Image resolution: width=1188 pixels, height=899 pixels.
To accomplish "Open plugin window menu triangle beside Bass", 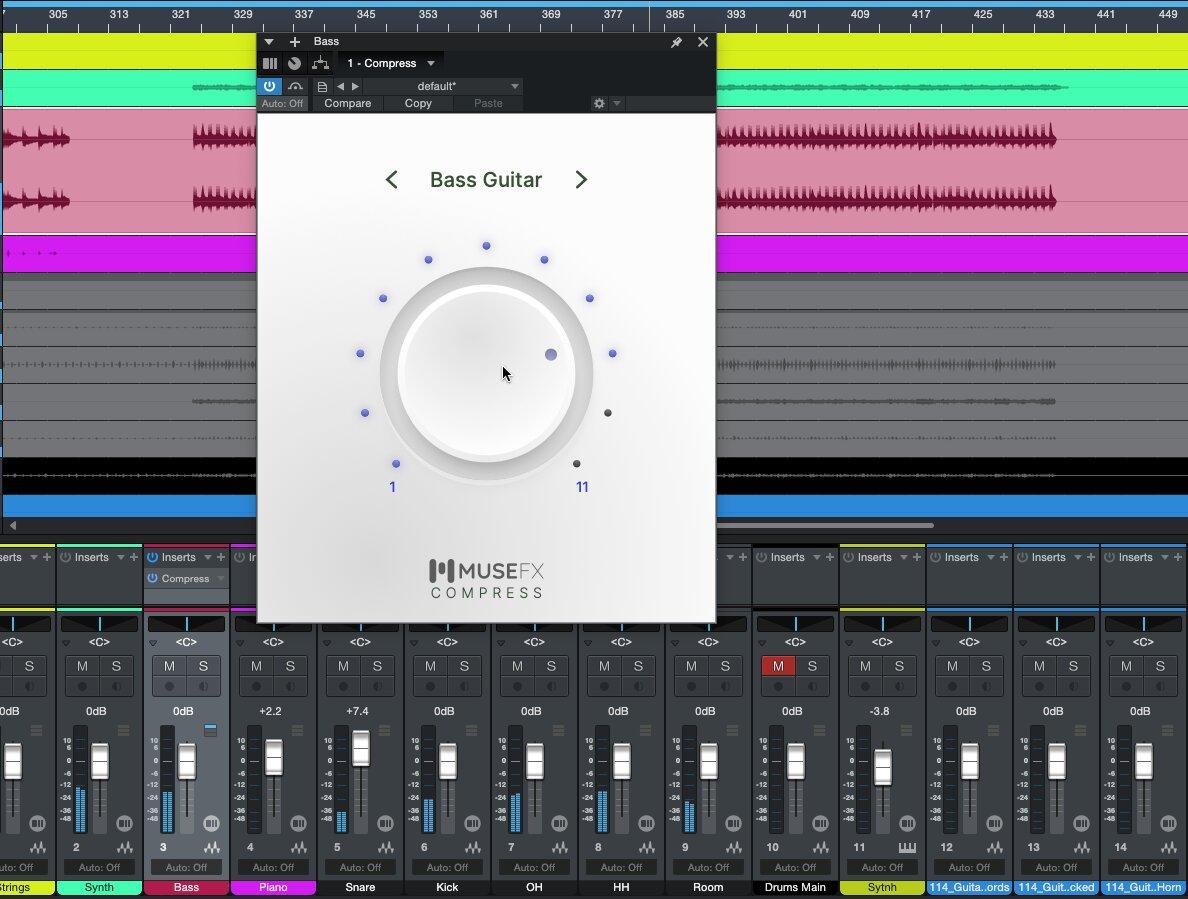I will click(x=269, y=42).
